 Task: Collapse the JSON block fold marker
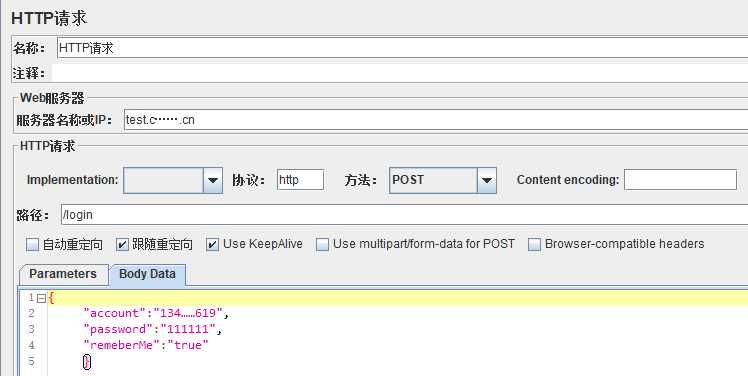point(42,299)
